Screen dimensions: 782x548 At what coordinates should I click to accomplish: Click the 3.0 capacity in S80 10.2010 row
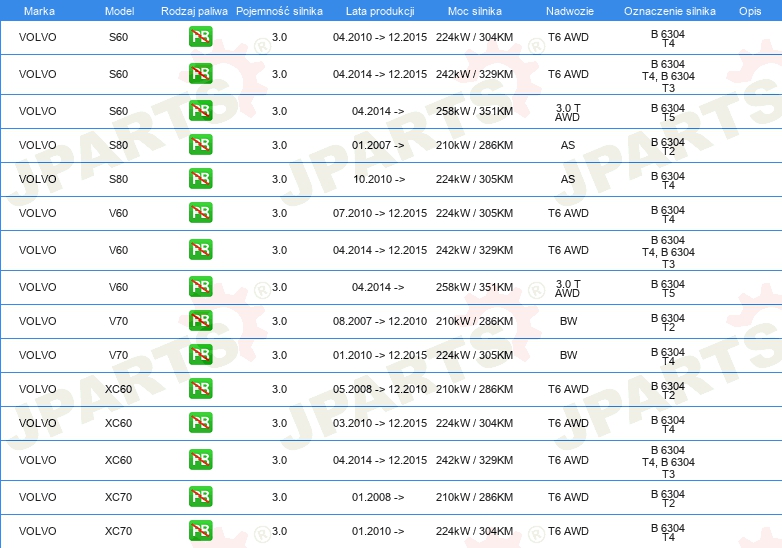279,179
